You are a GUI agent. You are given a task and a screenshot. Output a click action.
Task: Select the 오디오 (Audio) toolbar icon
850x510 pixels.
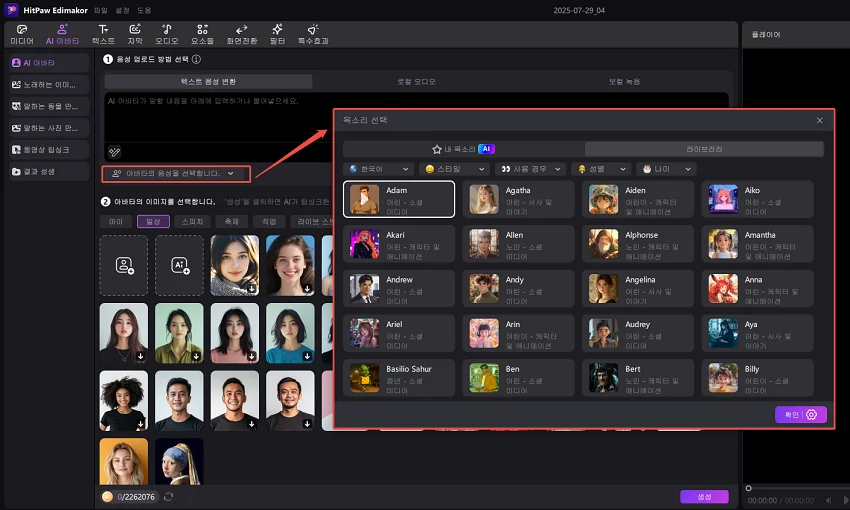168,34
